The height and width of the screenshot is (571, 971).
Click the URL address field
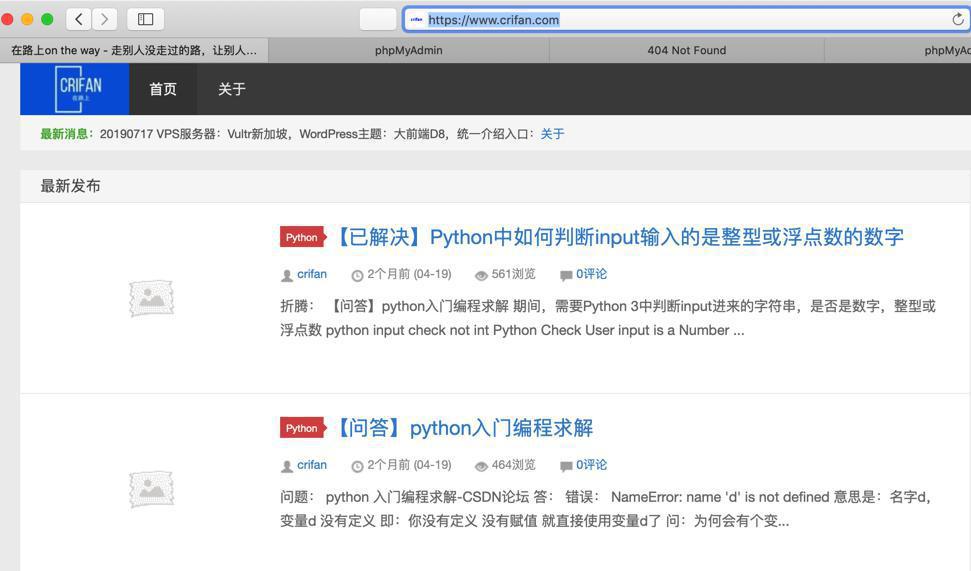[684, 19]
